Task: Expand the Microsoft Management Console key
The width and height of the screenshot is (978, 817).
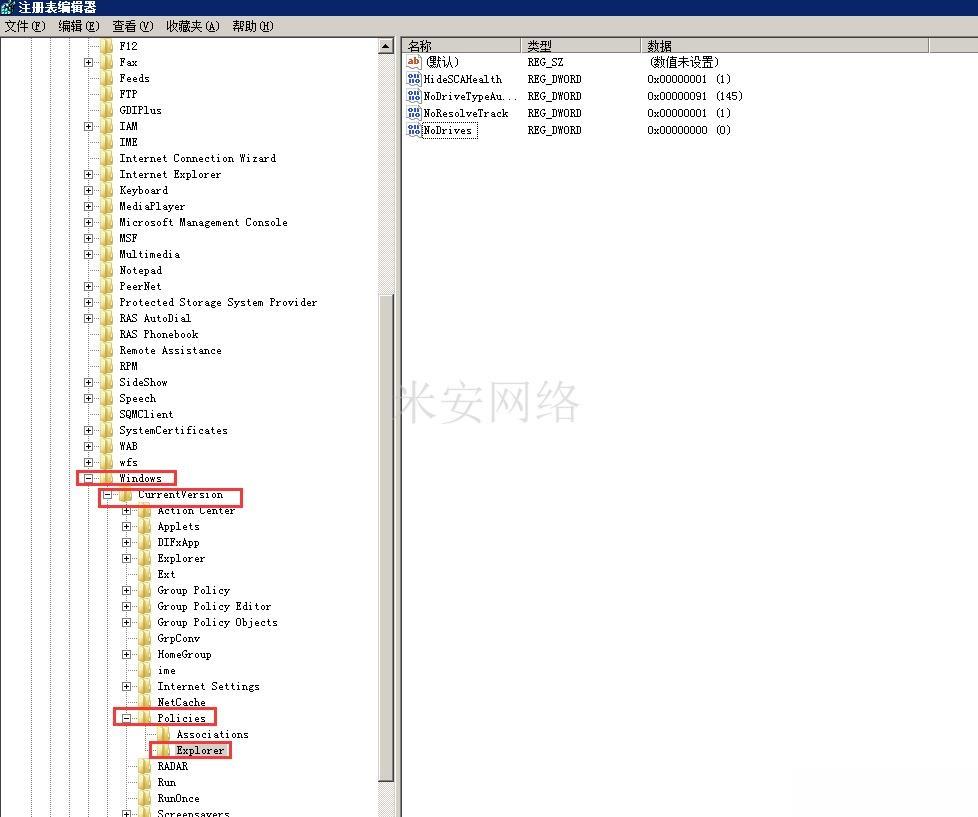Action: click(x=89, y=222)
